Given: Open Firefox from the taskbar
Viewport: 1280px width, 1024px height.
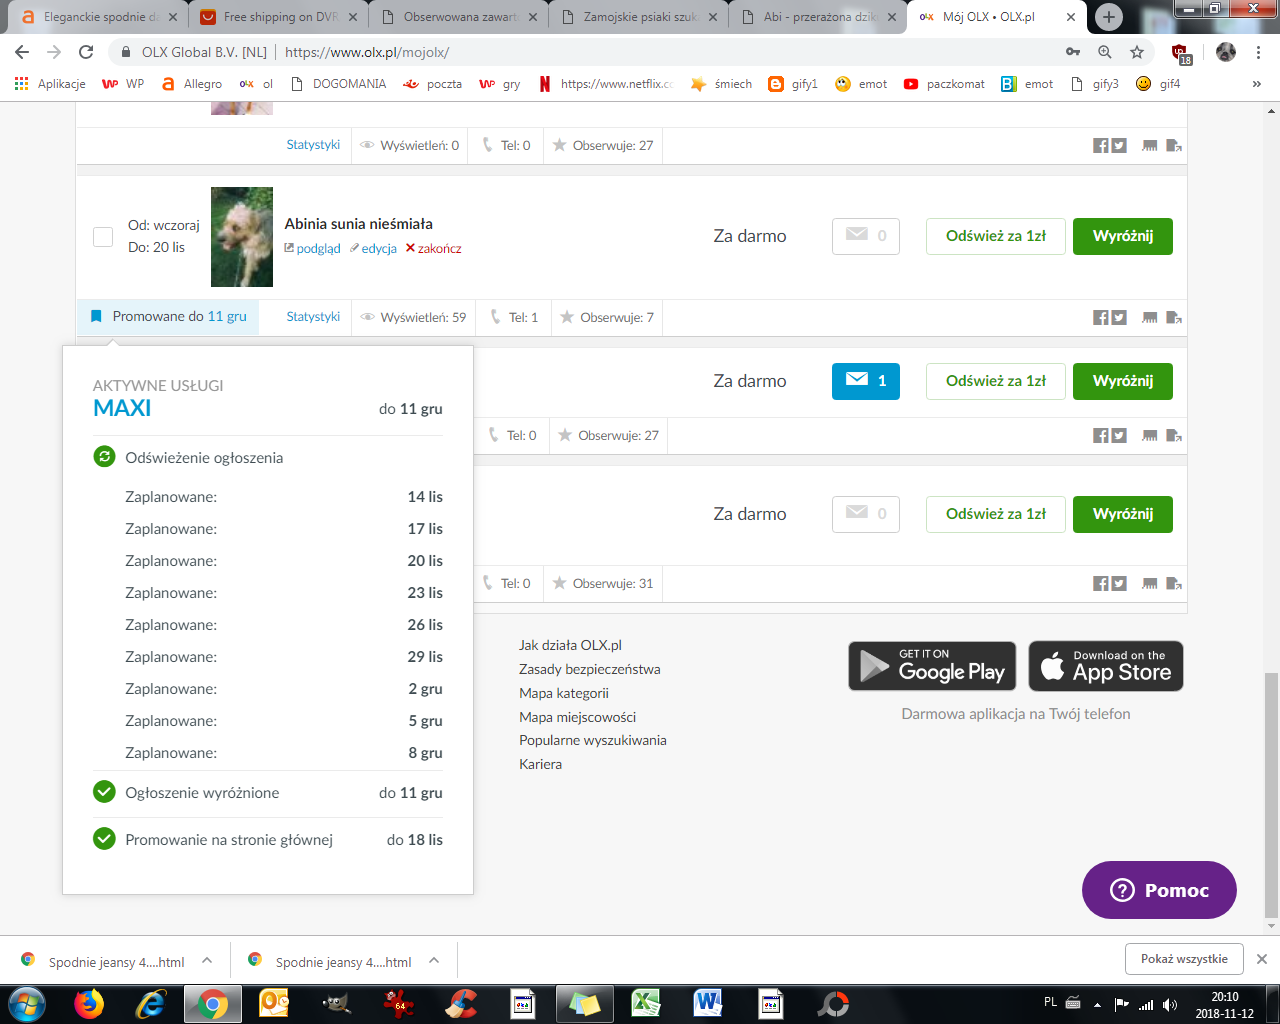Looking at the screenshot, I should 89,1003.
